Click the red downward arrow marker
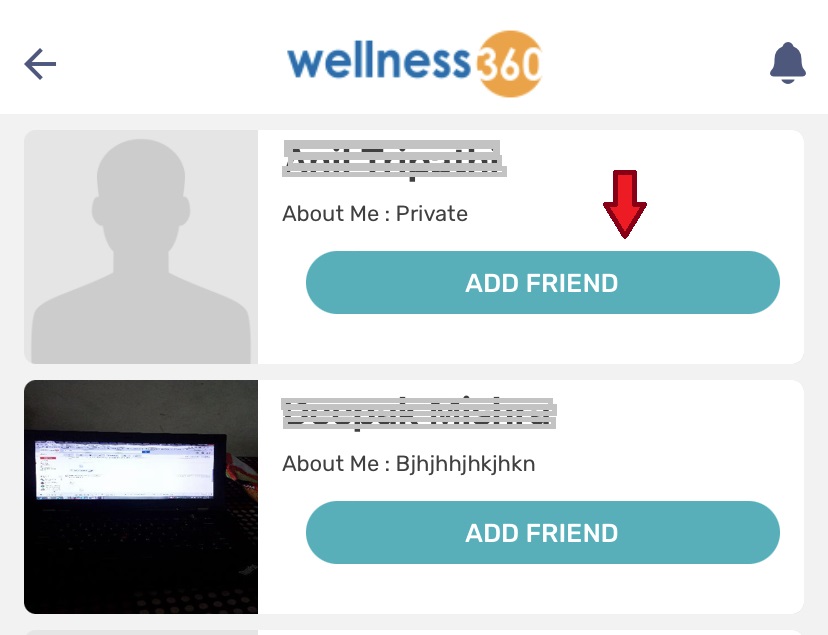Image resolution: width=828 pixels, height=635 pixels. click(625, 204)
